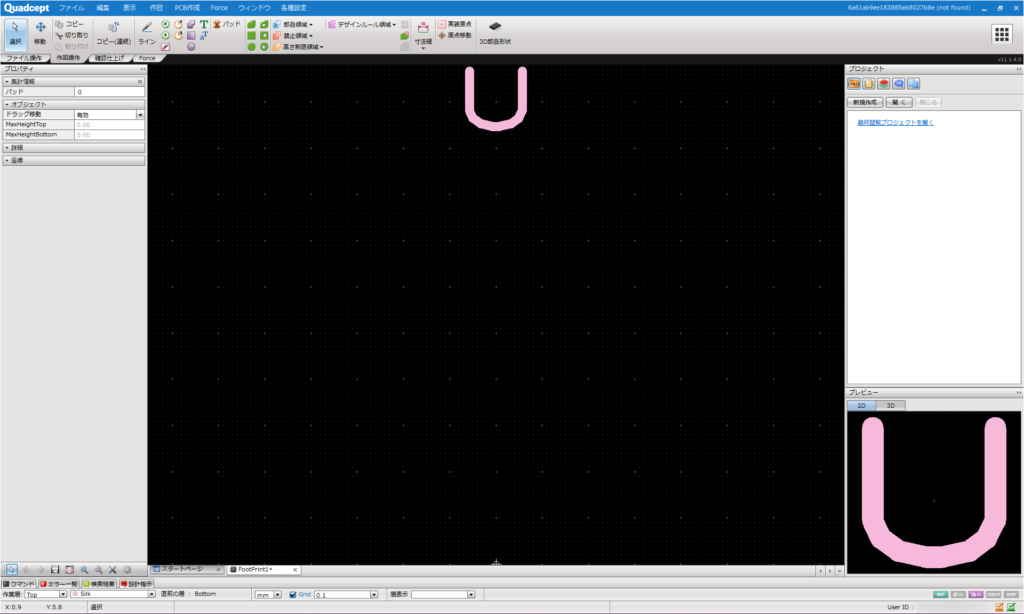1024x614 pixels.
Task: Open the 寸法線 (Dimension line) tool
Action: click(x=423, y=35)
